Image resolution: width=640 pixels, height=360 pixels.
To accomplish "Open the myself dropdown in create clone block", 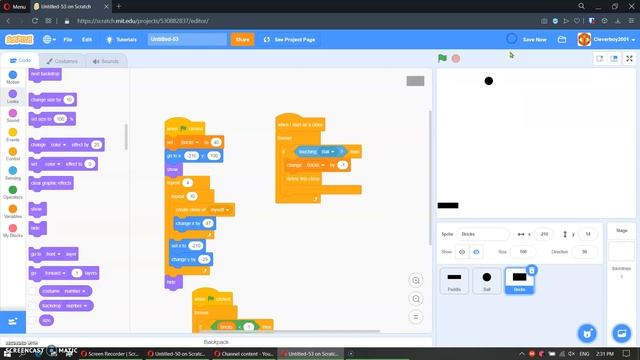I will 220,210.
